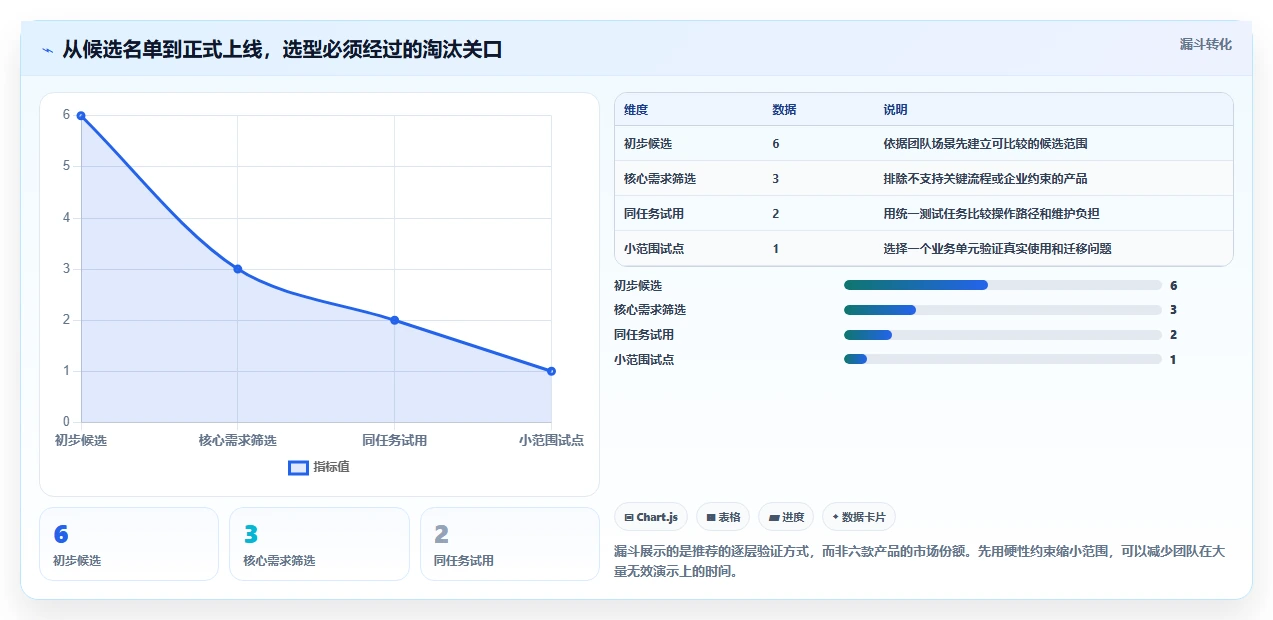Image resolution: width=1273 pixels, height=620 pixels.
Task: Select the 核心需求筛选 table row cell
Action: (660, 179)
